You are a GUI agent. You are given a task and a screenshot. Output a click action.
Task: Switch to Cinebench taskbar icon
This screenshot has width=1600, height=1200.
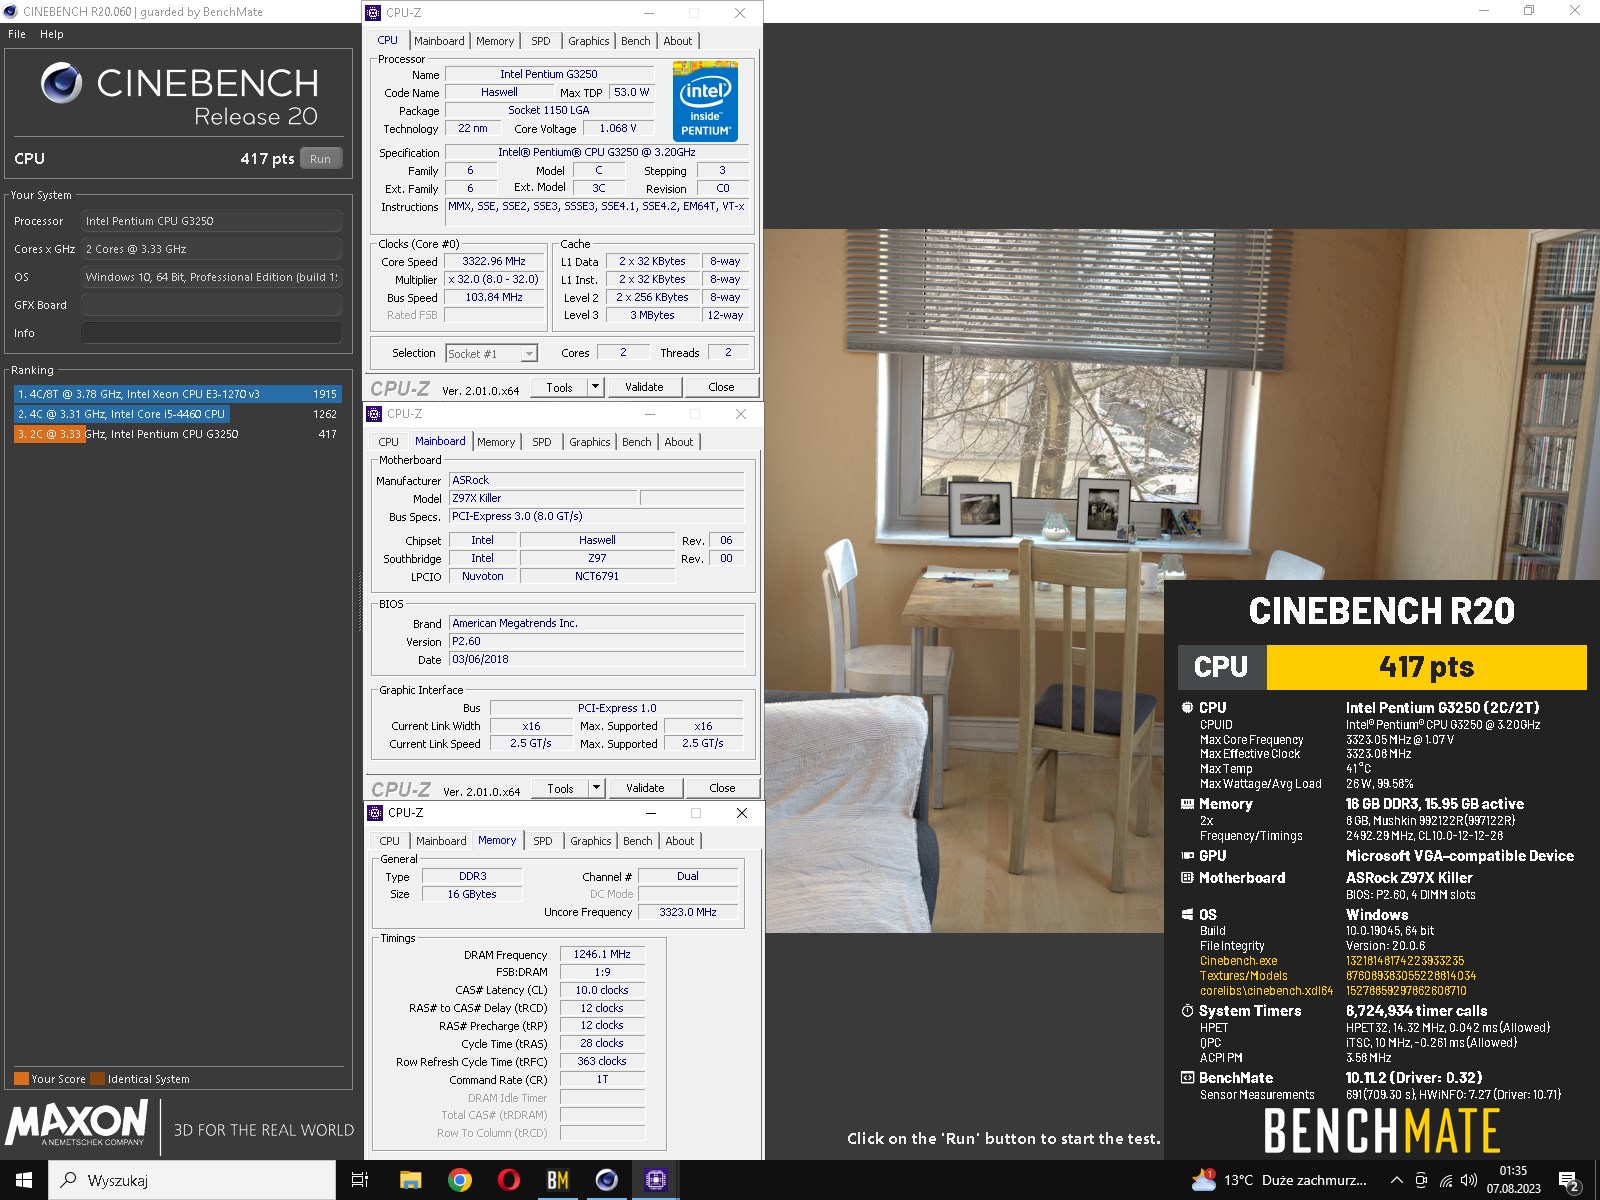point(606,1180)
